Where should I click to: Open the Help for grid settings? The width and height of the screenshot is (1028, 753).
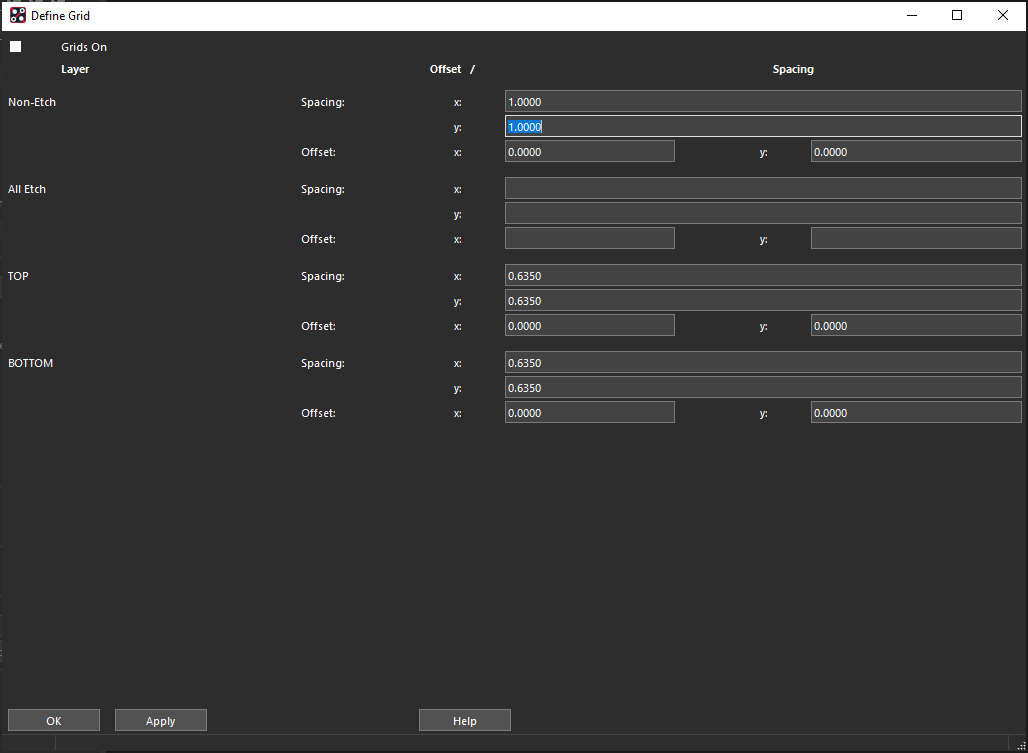(x=464, y=720)
